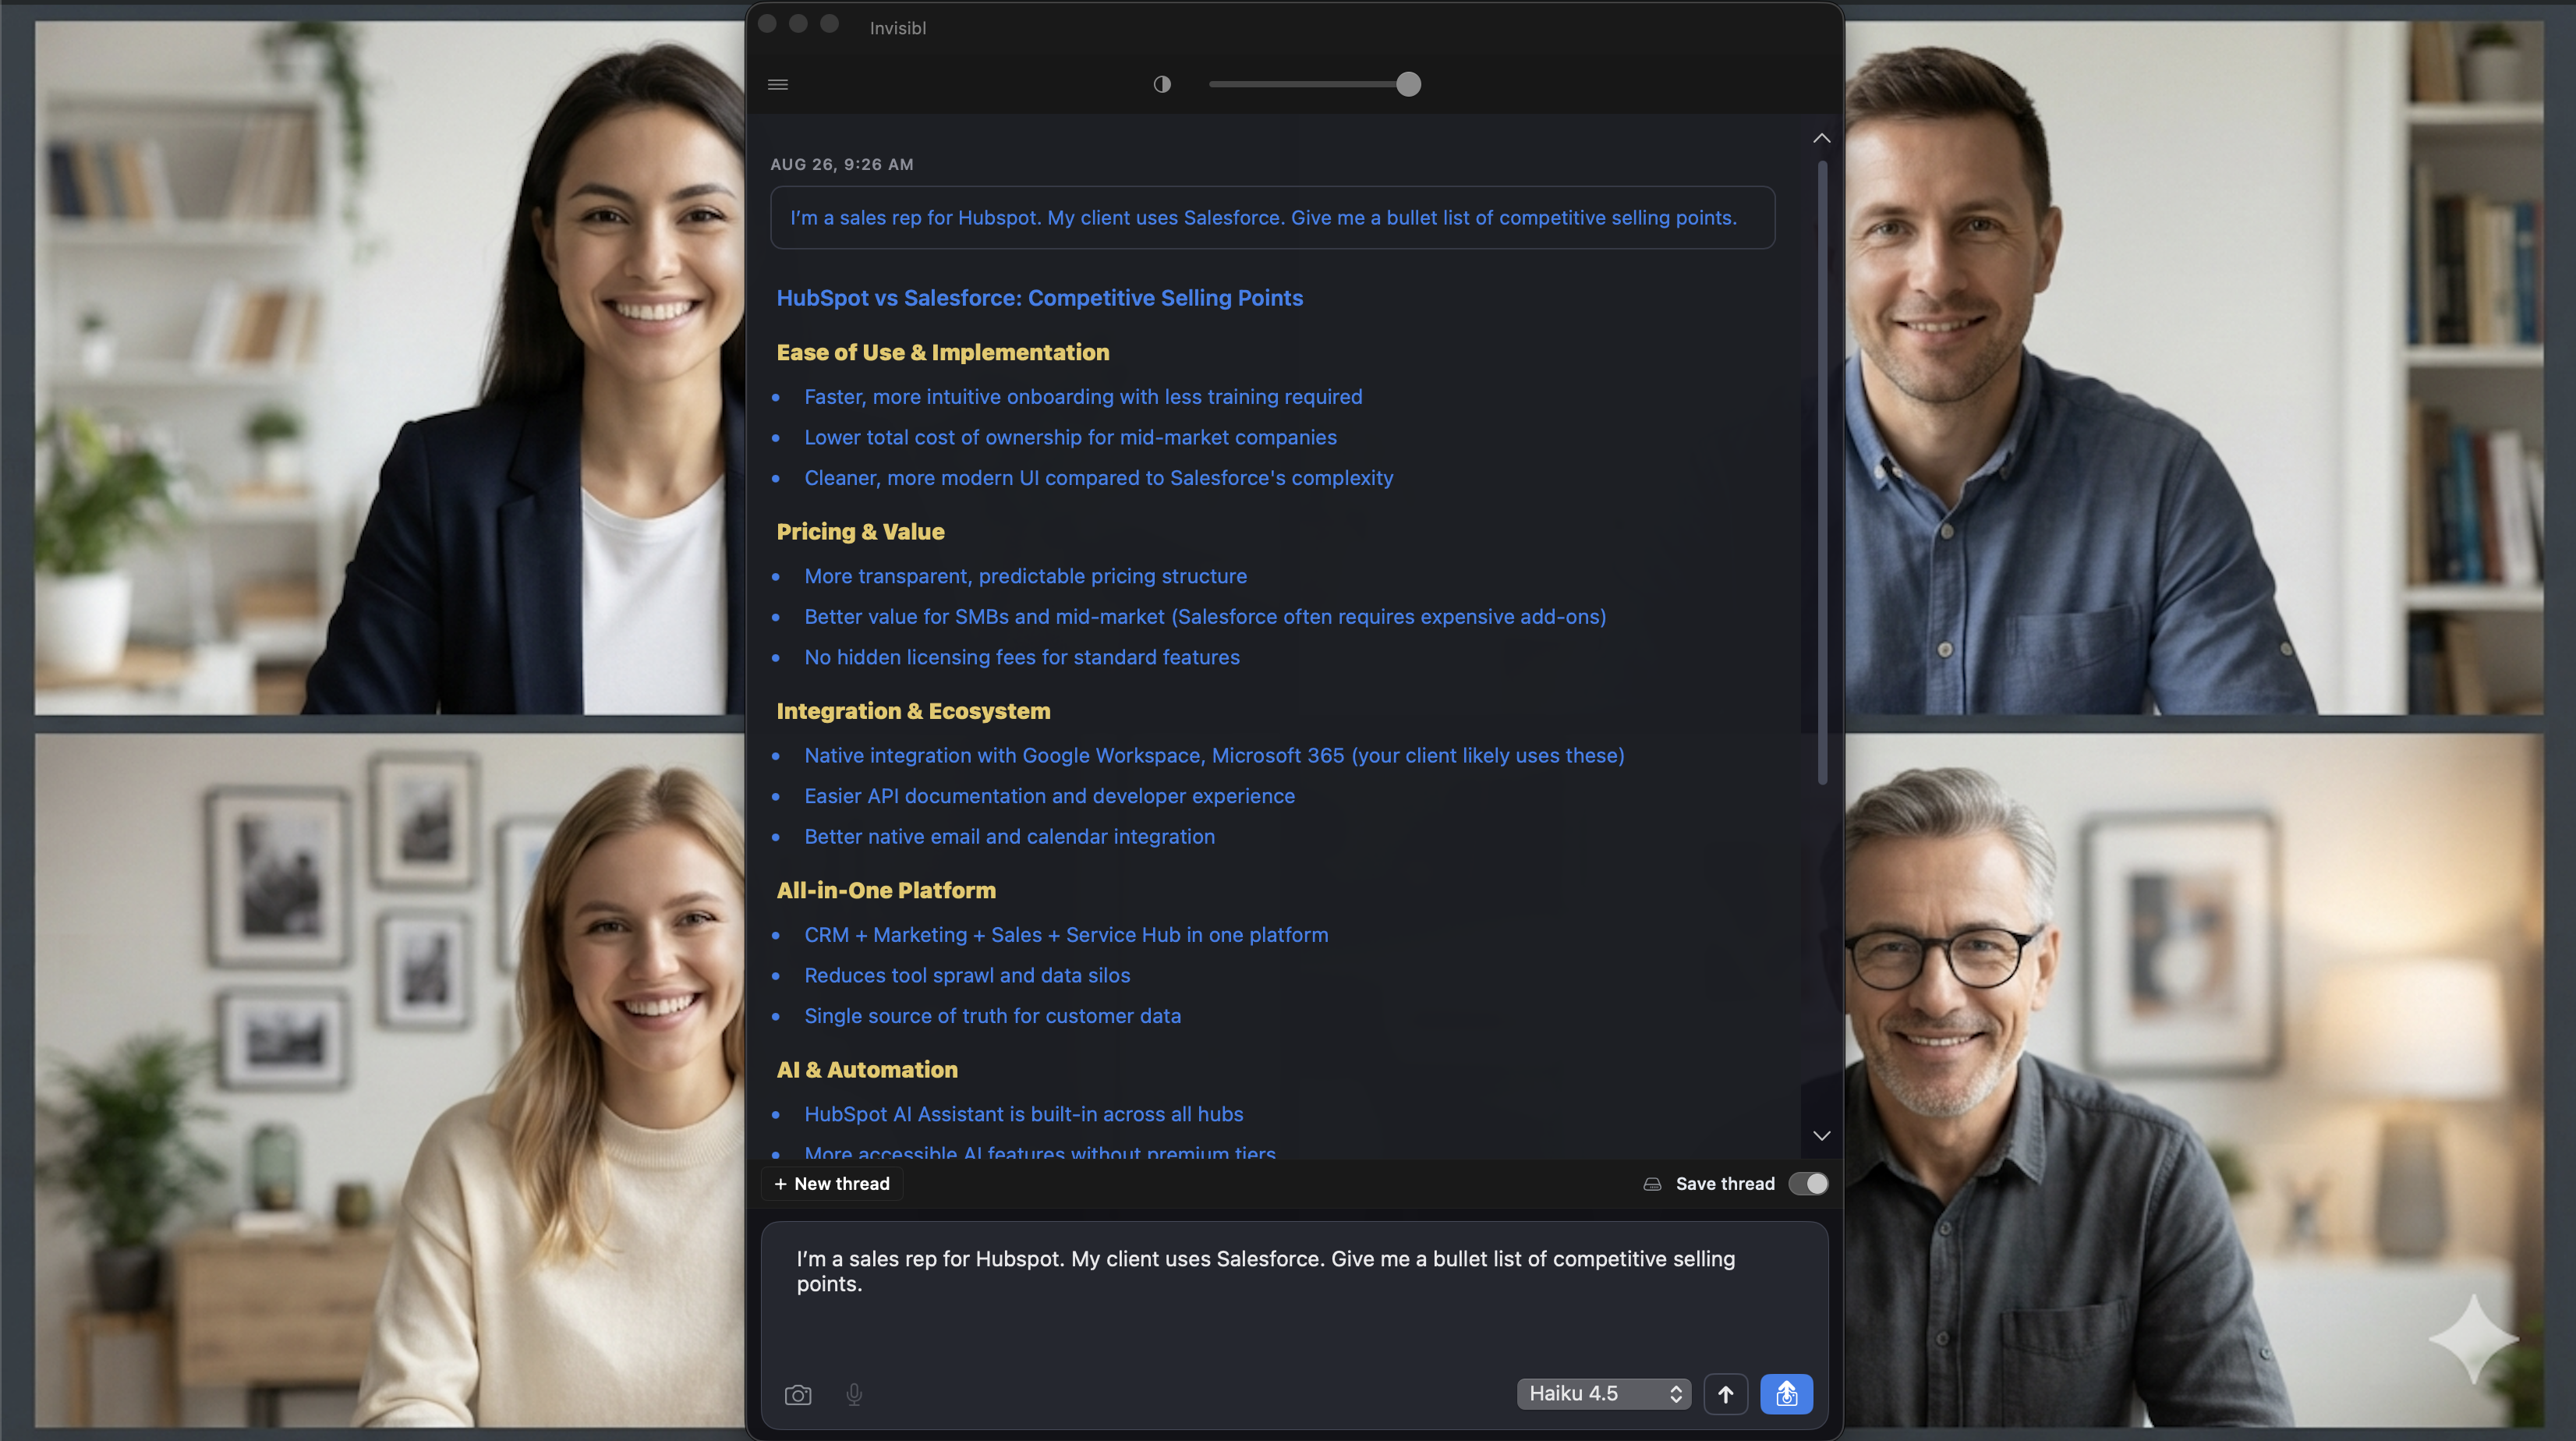Click the sent user message bubble
The width and height of the screenshot is (2576, 1441).
(x=1272, y=218)
